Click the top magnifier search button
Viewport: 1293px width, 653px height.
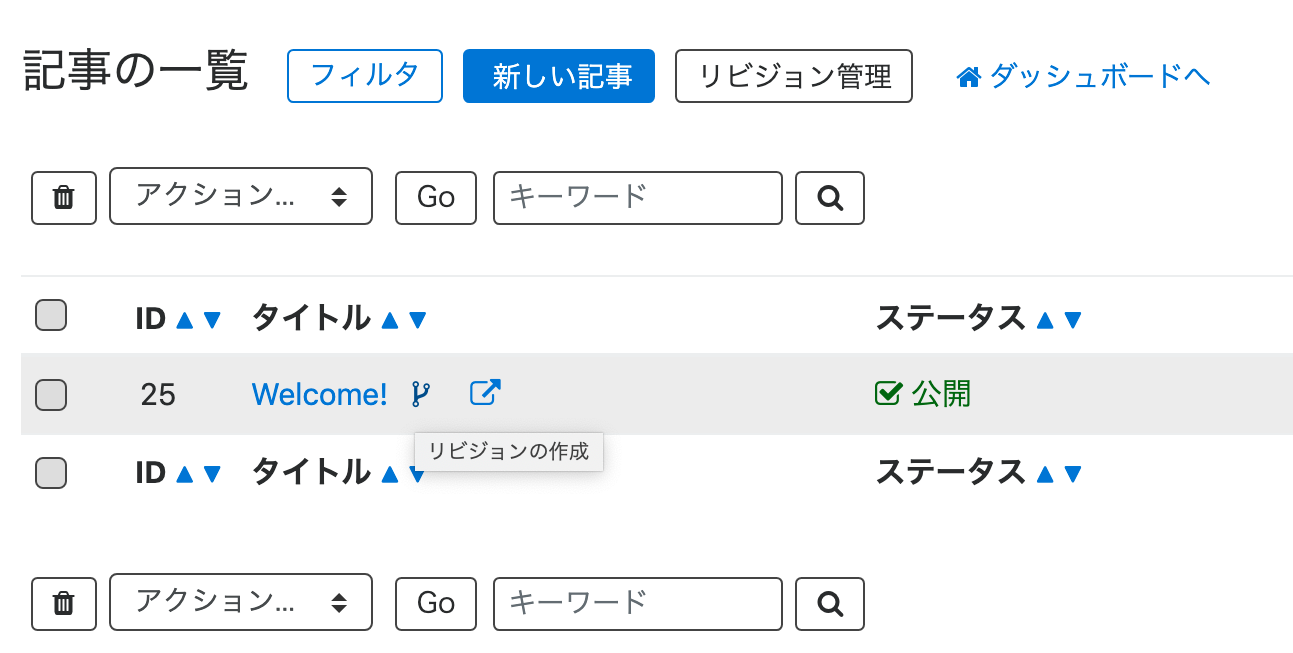tap(830, 198)
